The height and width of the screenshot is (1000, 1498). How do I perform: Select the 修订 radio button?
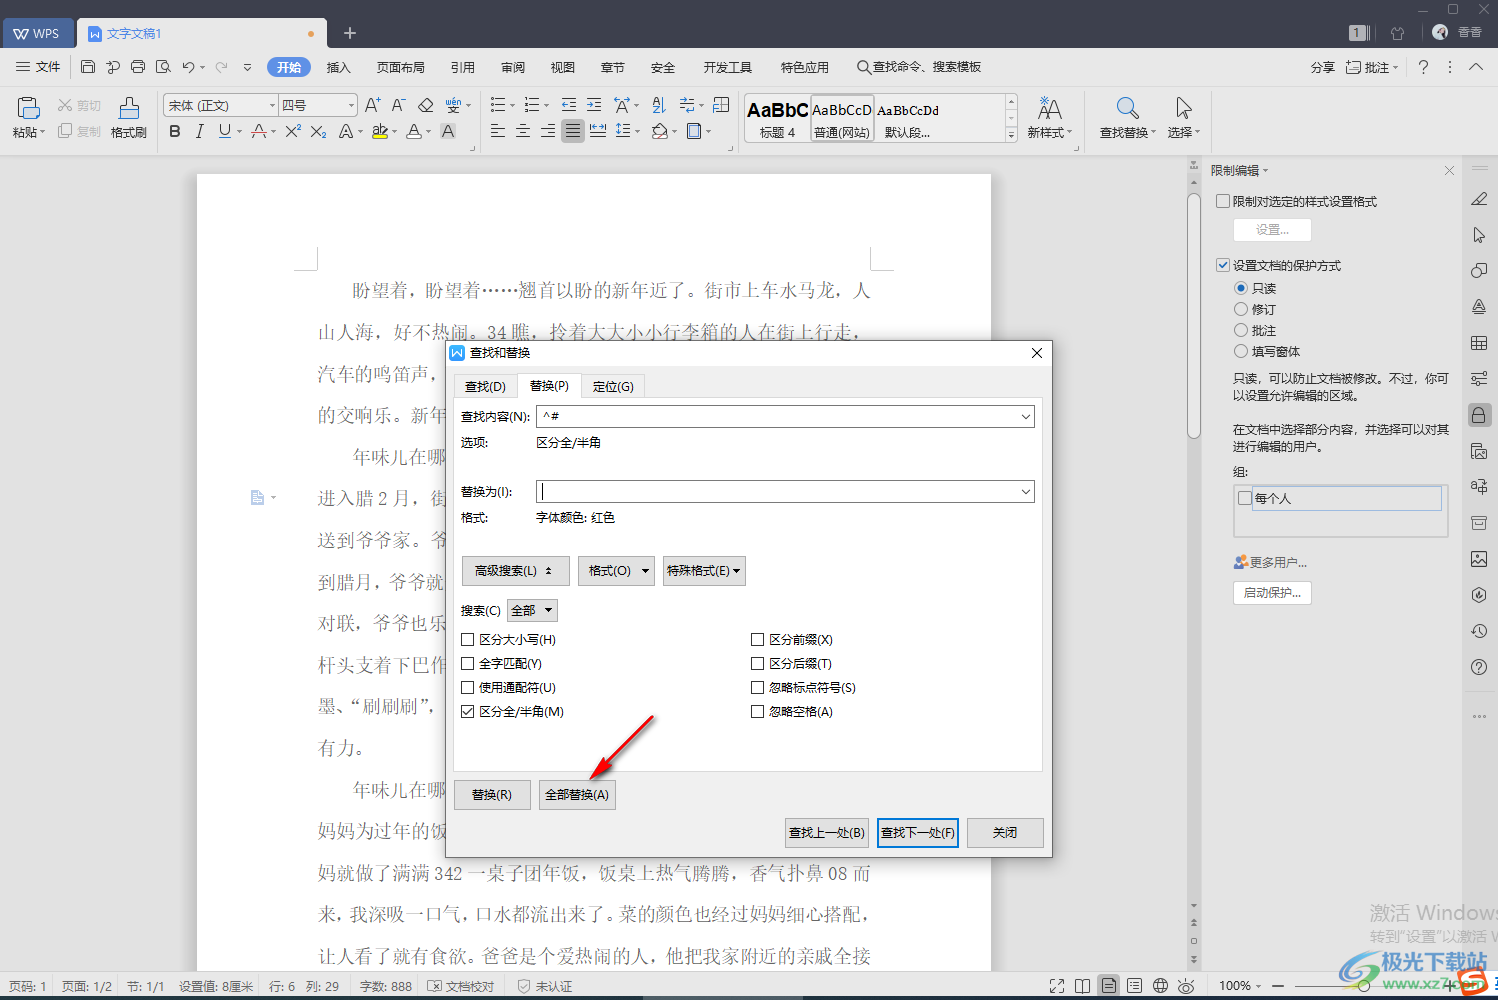pos(1241,309)
